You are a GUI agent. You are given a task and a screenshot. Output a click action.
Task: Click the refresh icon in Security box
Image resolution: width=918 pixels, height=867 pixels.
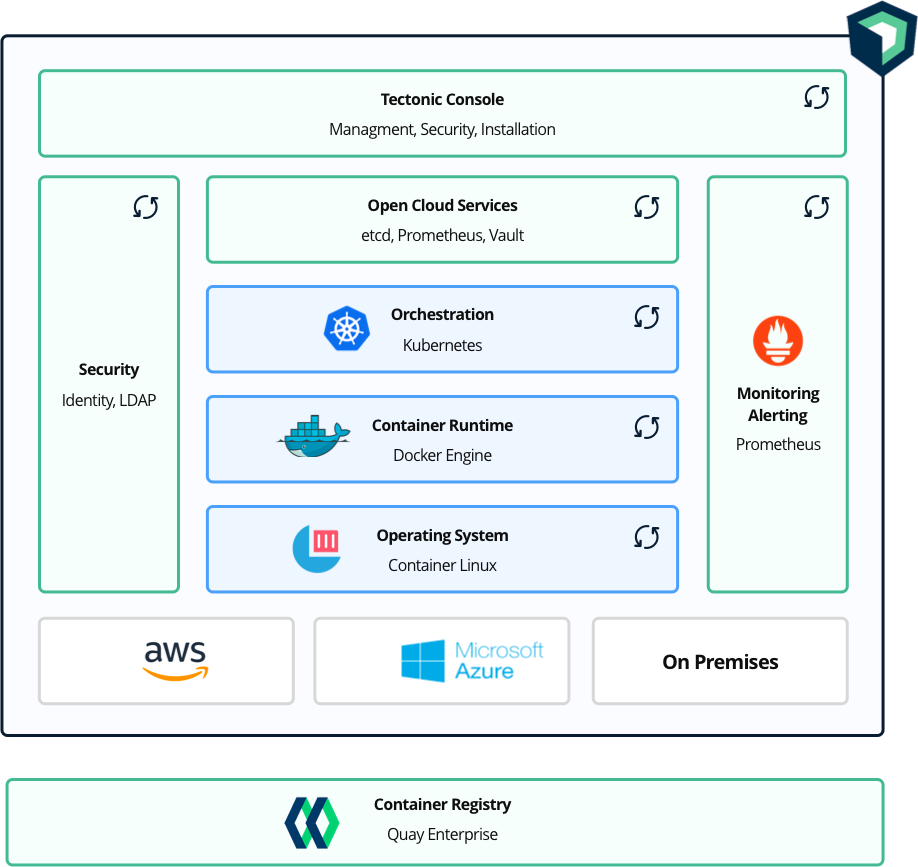coord(146,207)
